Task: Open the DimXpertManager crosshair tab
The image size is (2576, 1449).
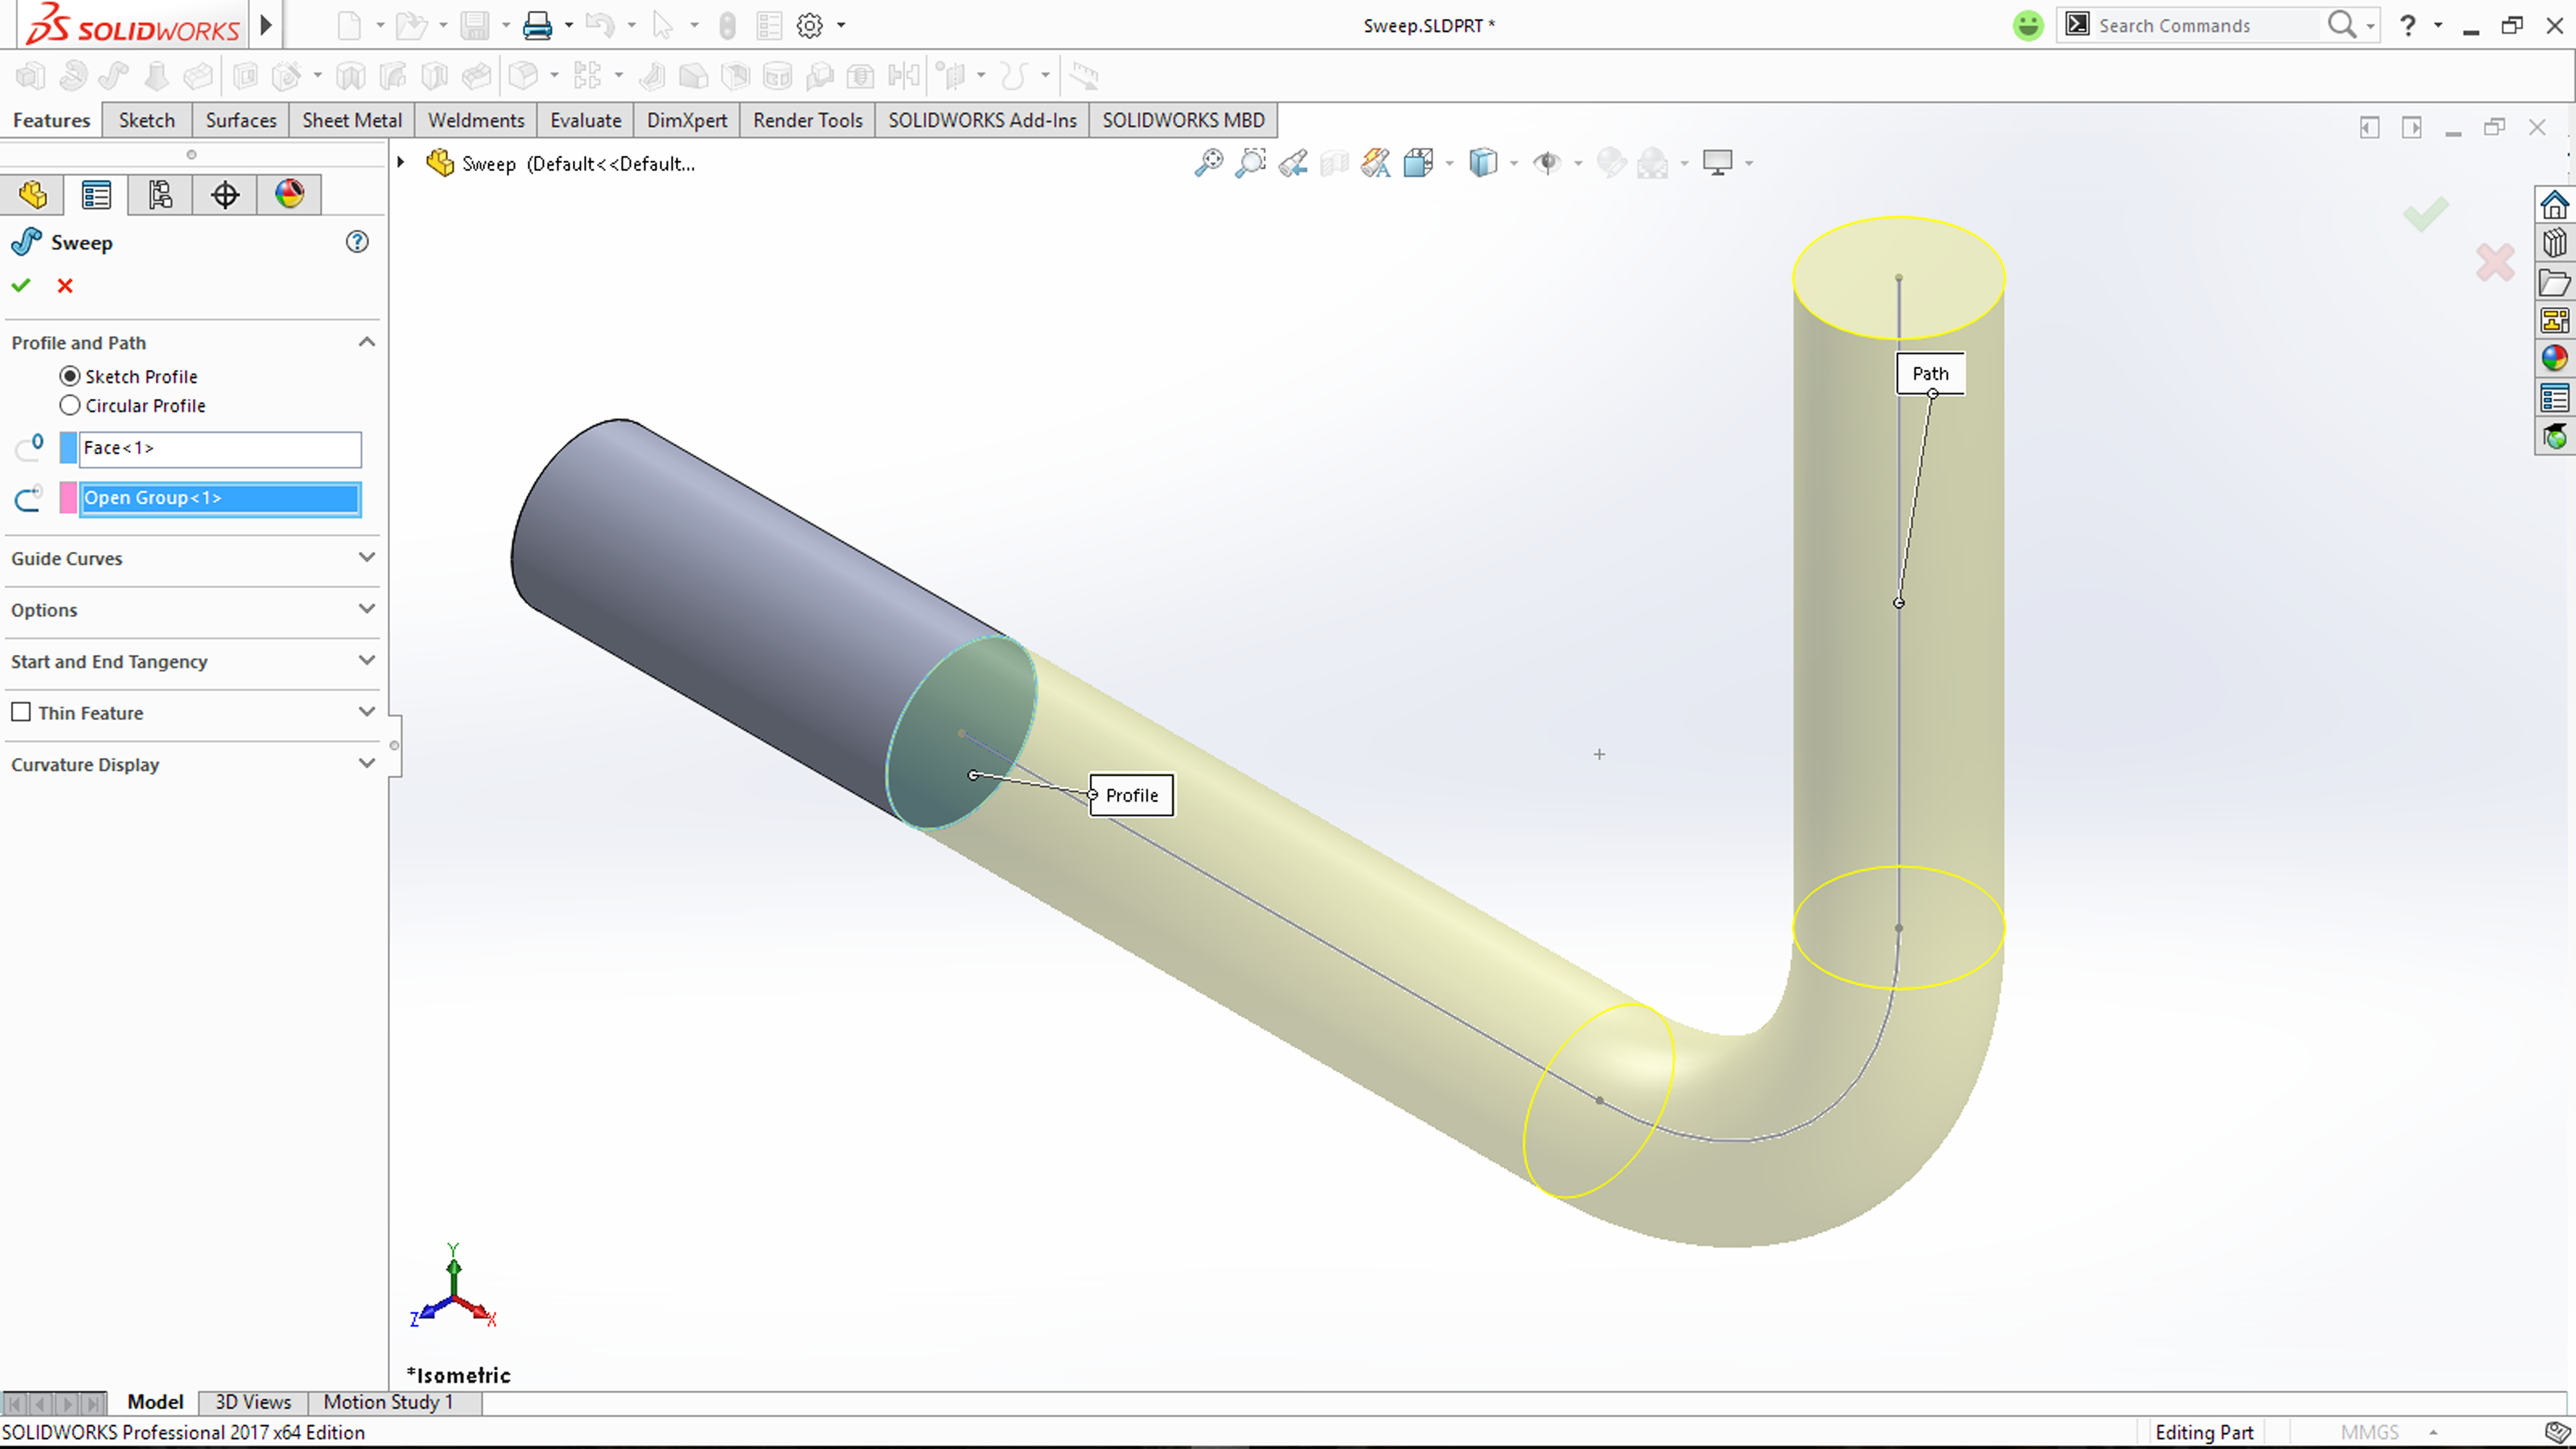Action: pyautogui.click(x=225, y=195)
